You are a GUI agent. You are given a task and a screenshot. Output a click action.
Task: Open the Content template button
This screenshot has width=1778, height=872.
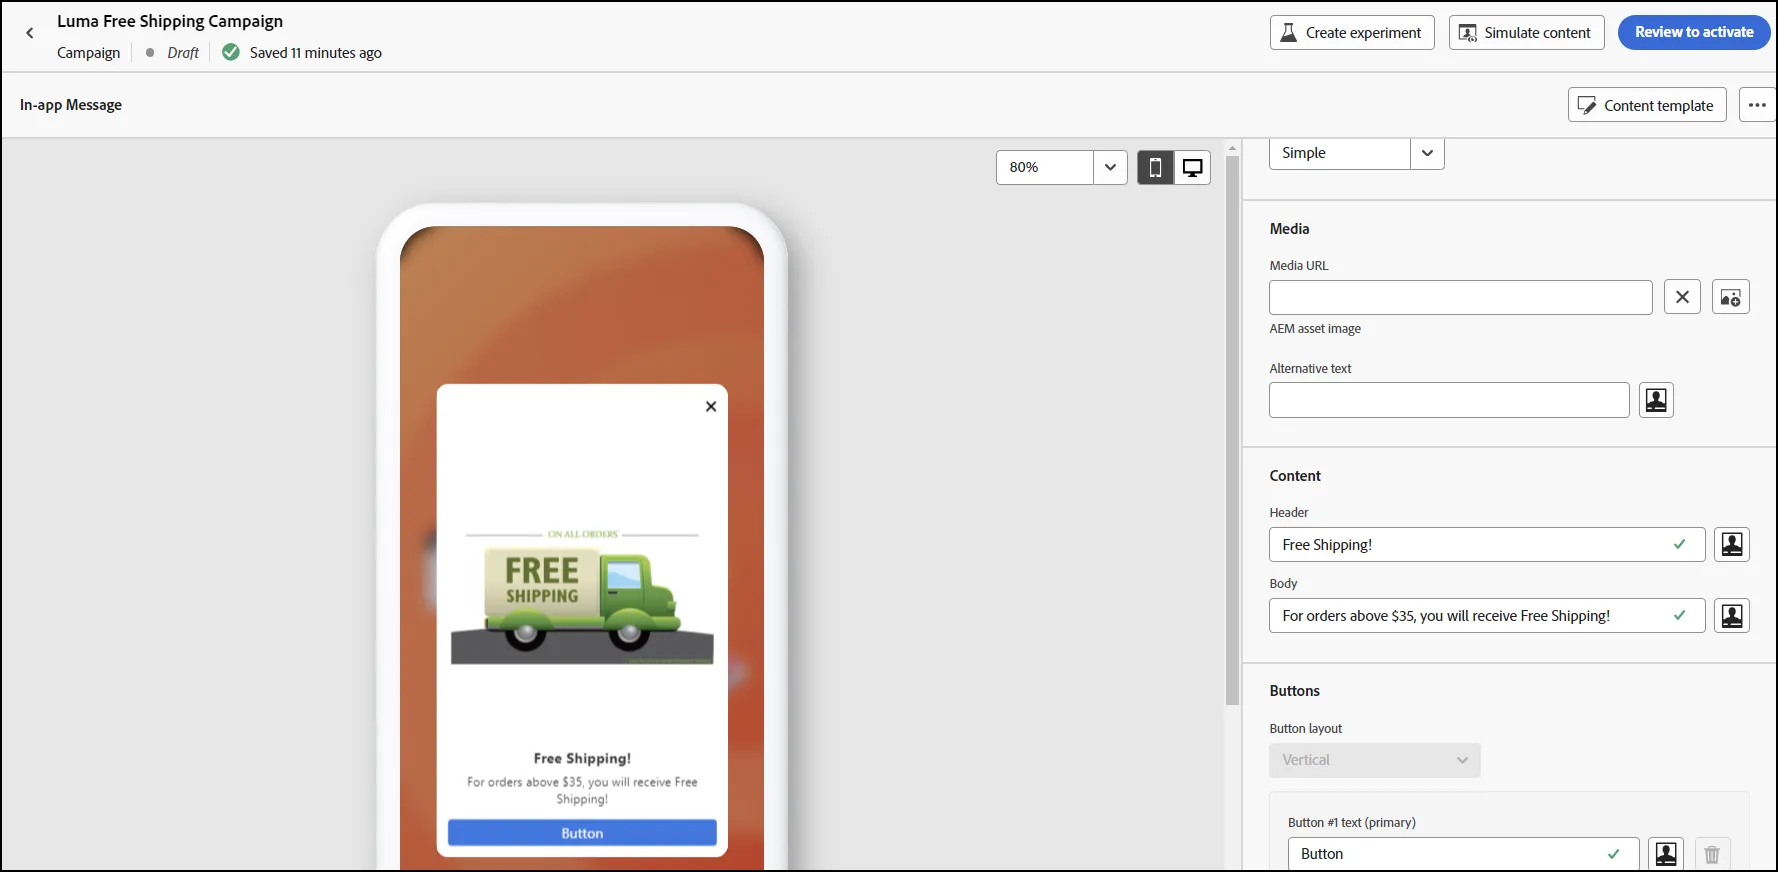pos(1647,105)
